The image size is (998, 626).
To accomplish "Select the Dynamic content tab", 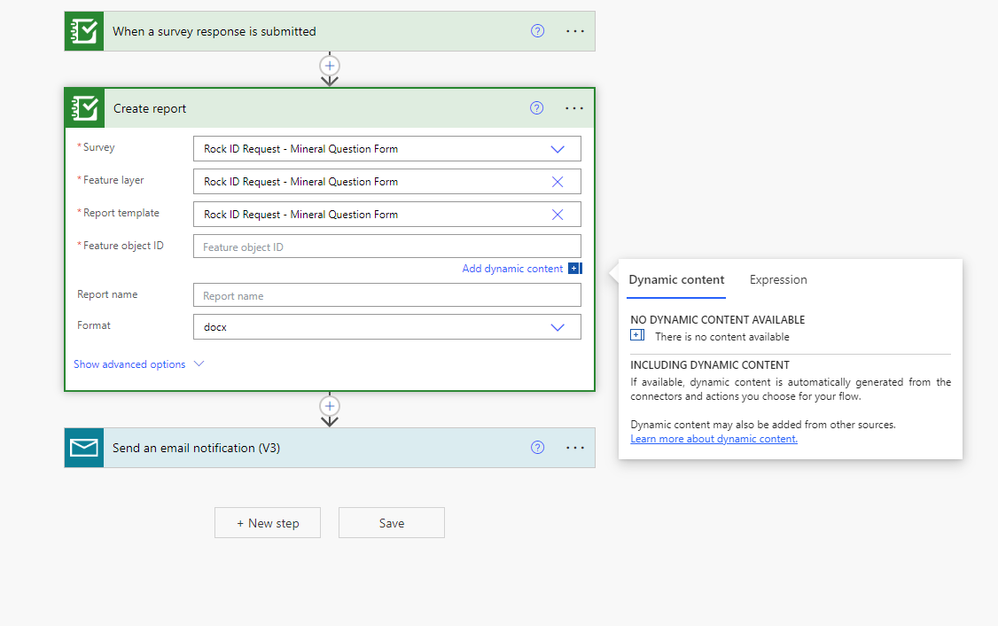I will click(x=676, y=280).
